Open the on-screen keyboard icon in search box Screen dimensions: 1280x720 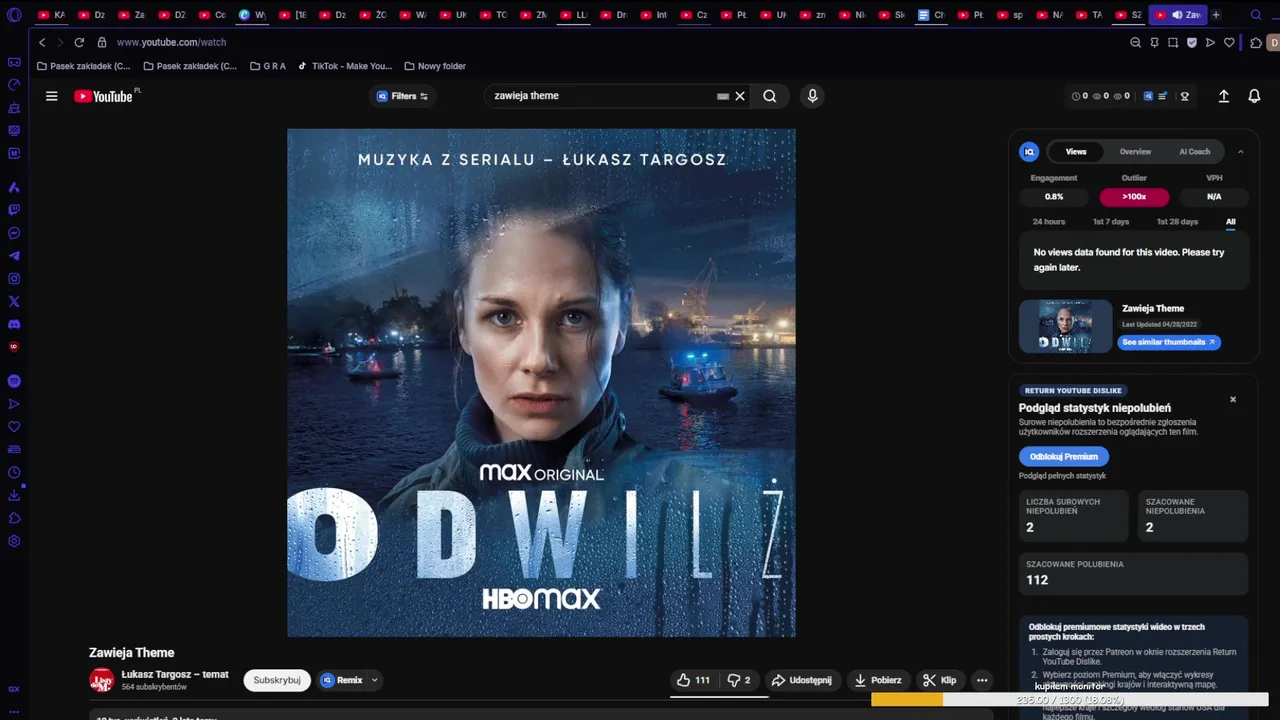coord(722,96)
